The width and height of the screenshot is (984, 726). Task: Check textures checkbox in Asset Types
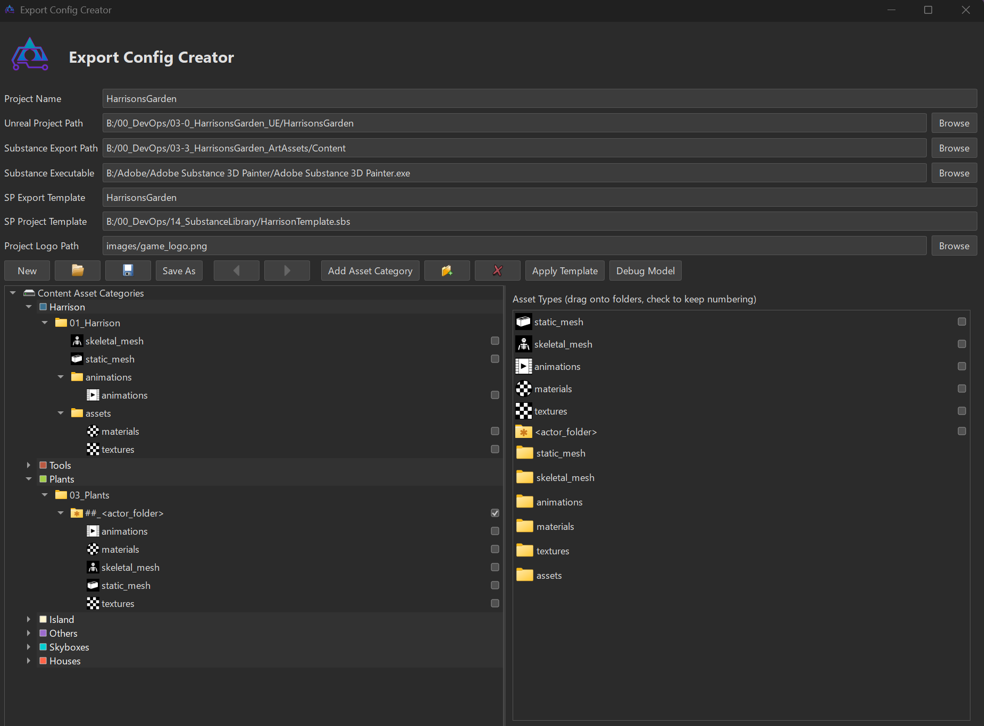(962, 411)
